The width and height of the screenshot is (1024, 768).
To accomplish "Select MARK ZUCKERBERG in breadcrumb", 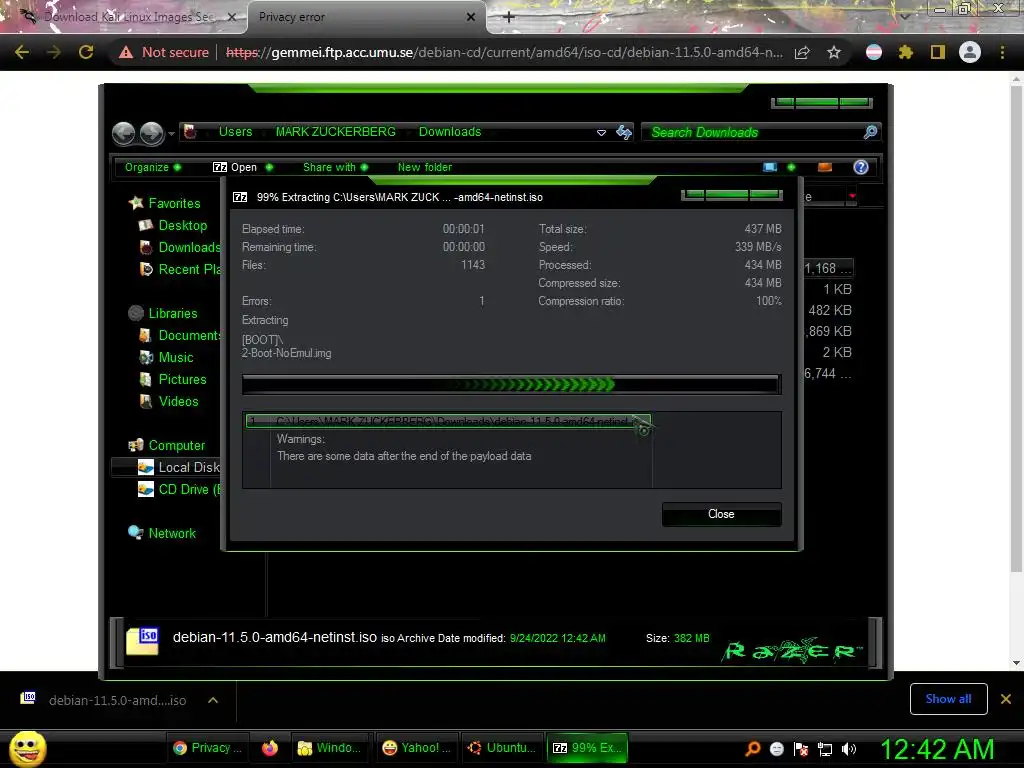I will tap(335, 132).
